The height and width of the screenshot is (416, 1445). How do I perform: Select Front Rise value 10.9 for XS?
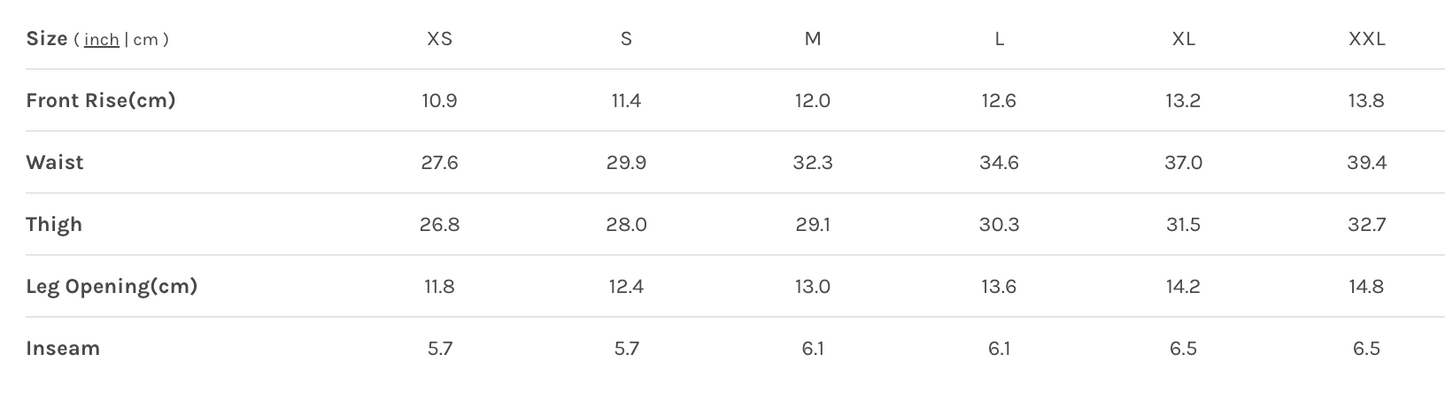[440, 101]
